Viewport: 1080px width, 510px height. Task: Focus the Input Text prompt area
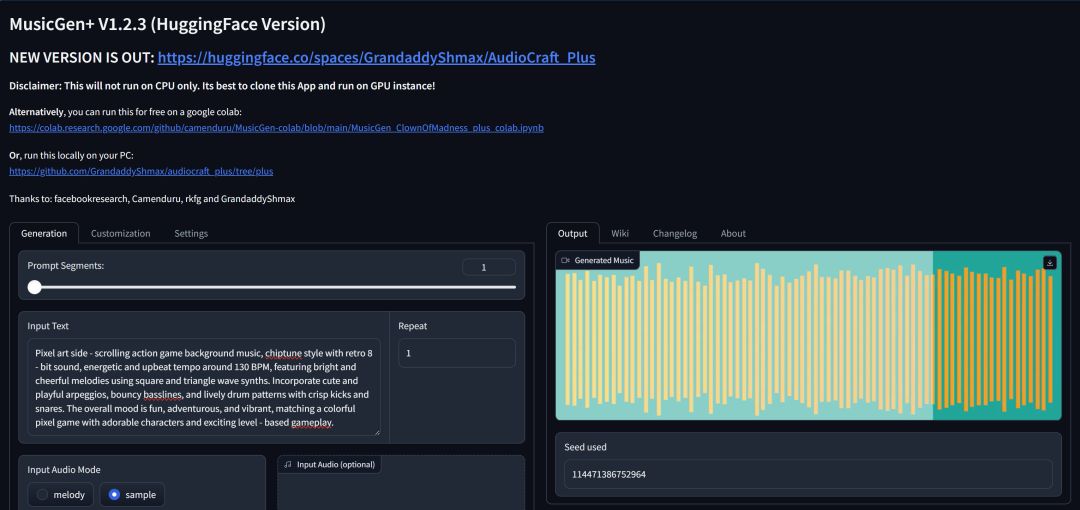(x=204, y=387)
